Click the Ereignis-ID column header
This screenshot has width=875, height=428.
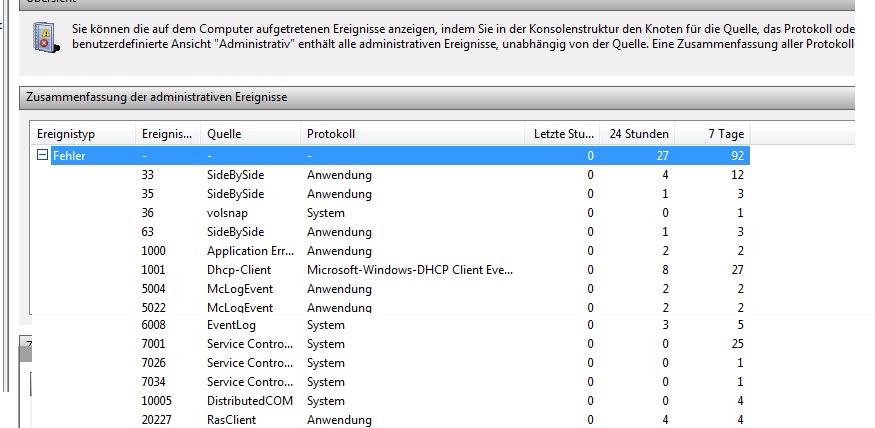(x=167, y=133)
